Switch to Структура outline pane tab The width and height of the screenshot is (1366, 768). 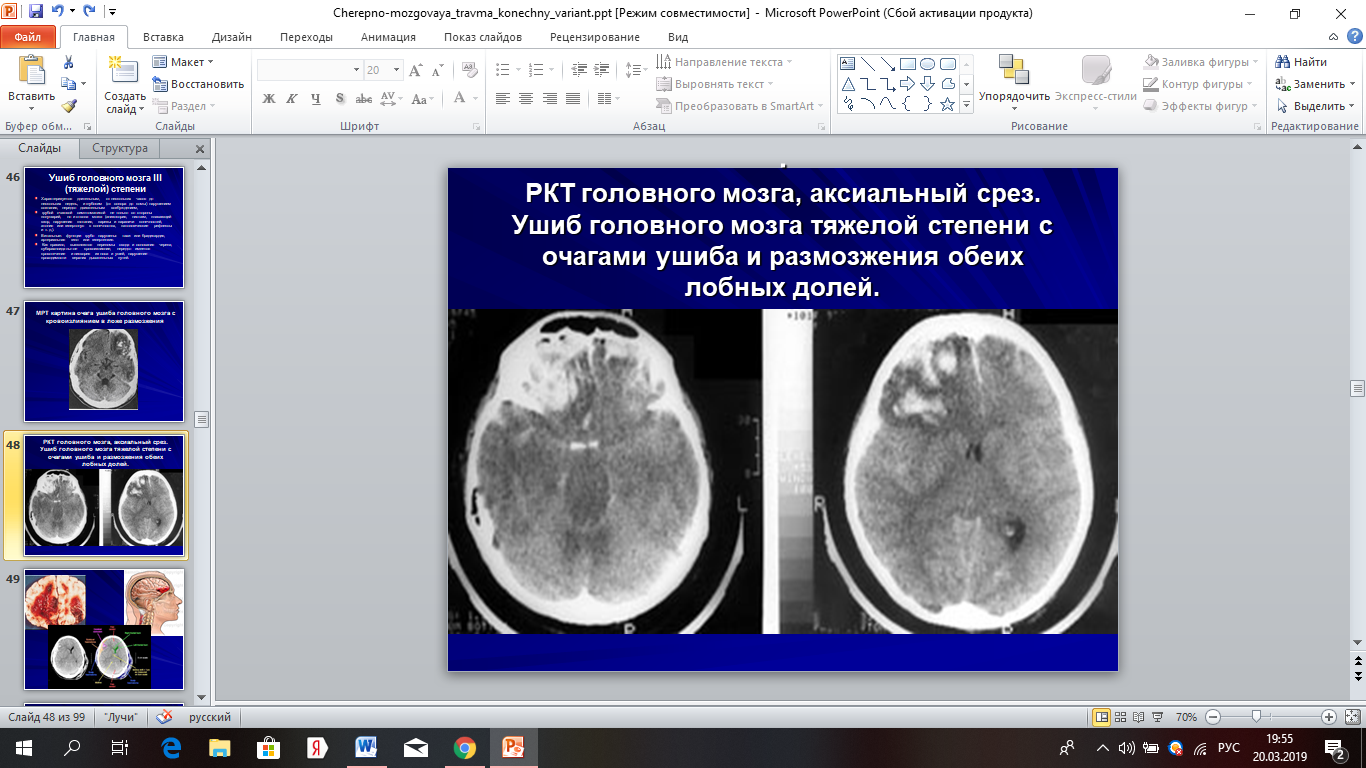(x=120, y=148)
